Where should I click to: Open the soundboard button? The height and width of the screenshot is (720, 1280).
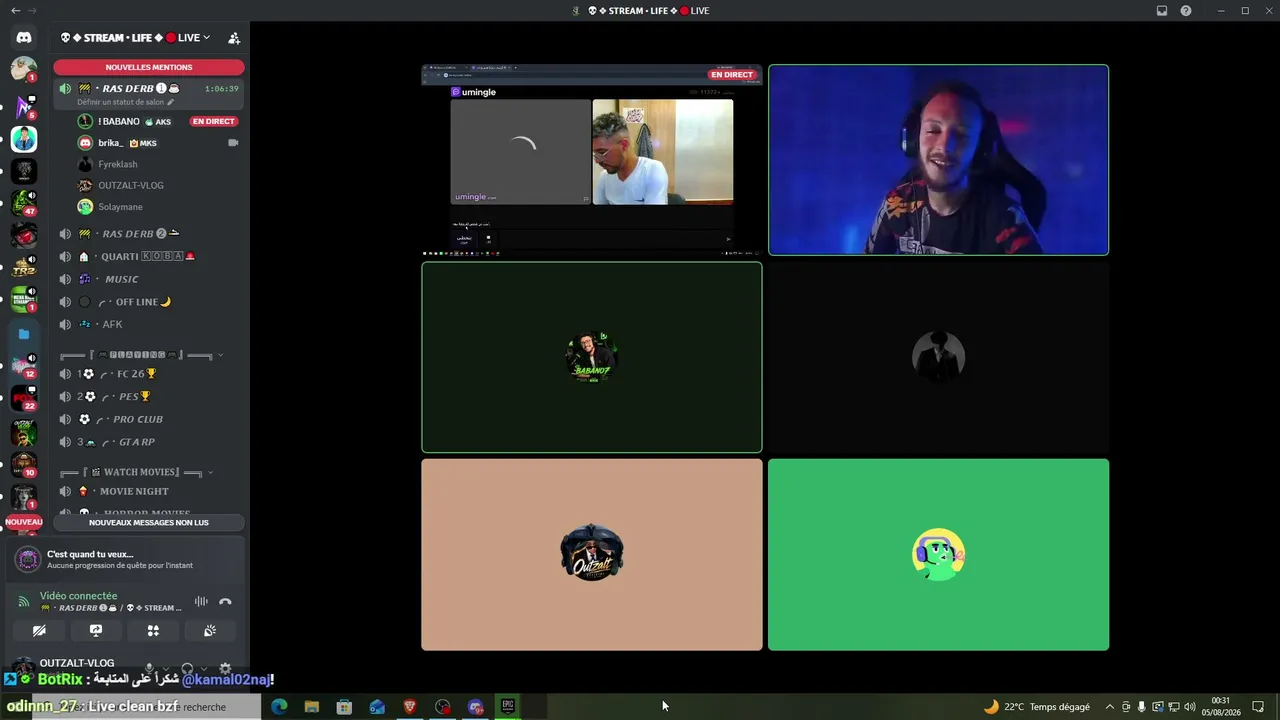coord(210,631)
